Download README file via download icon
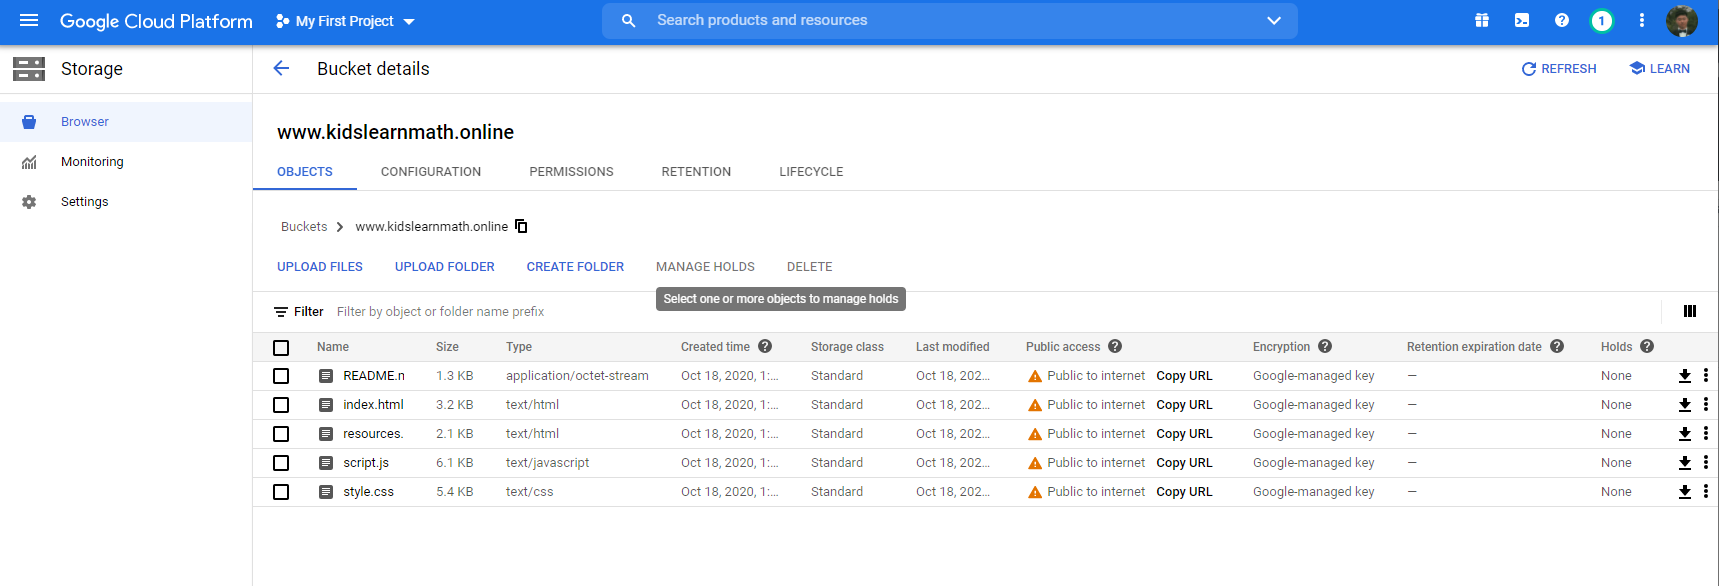Image resolution: width=1719 pixels, height=586 pixels. [1685, 376]
